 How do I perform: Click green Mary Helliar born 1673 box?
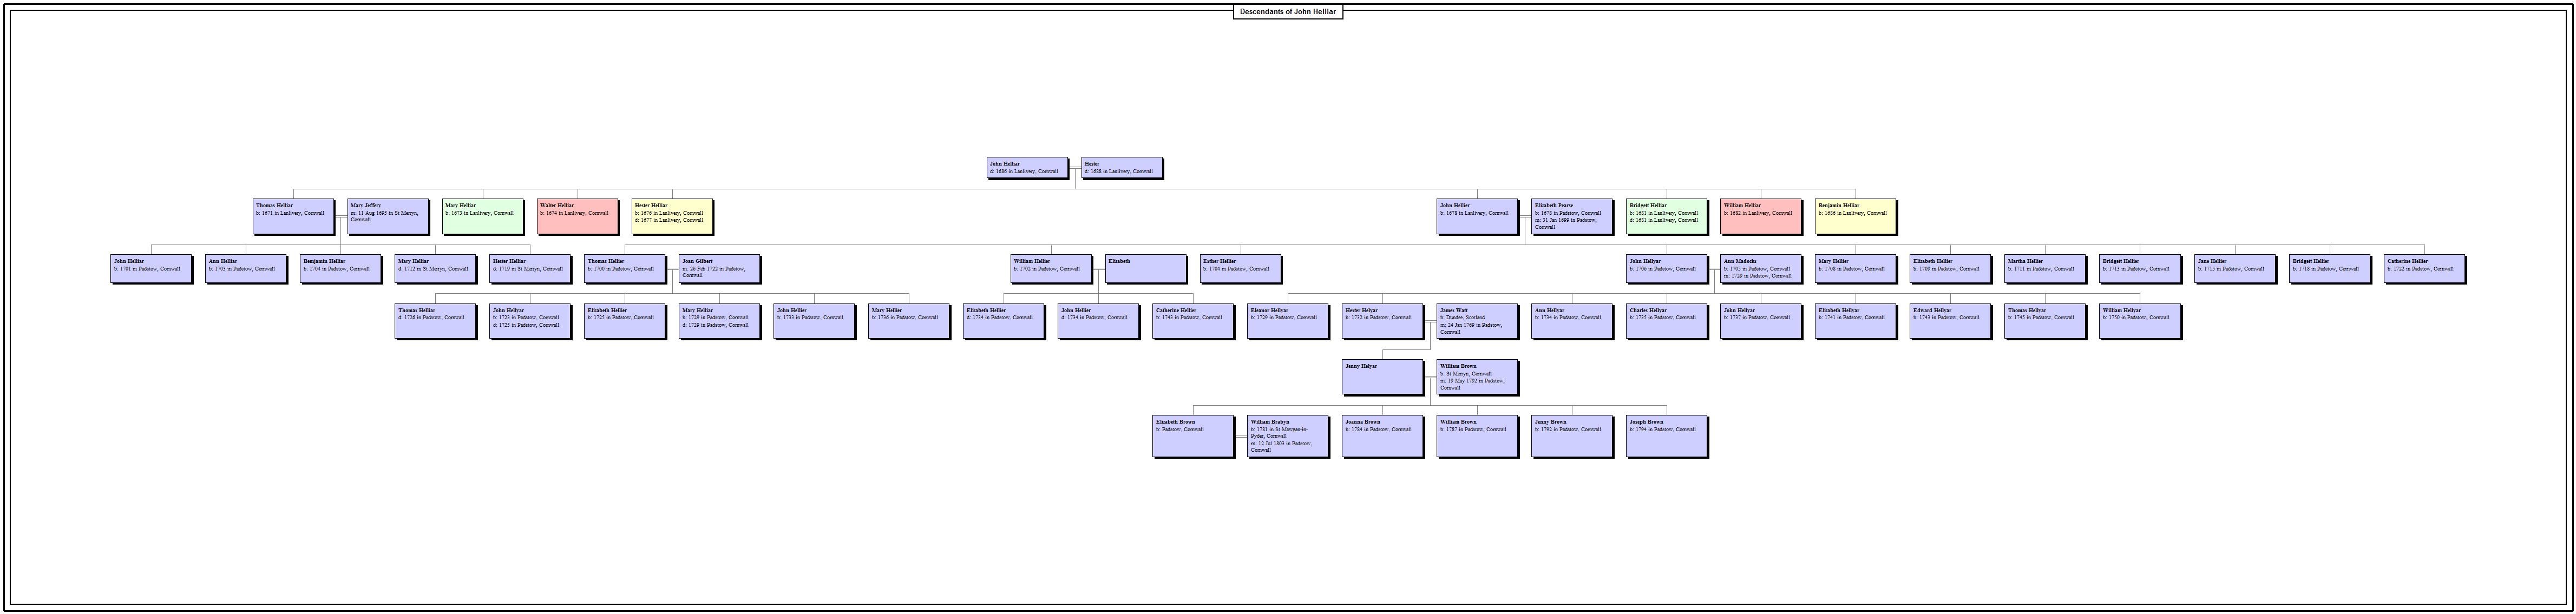pos(482,216)
